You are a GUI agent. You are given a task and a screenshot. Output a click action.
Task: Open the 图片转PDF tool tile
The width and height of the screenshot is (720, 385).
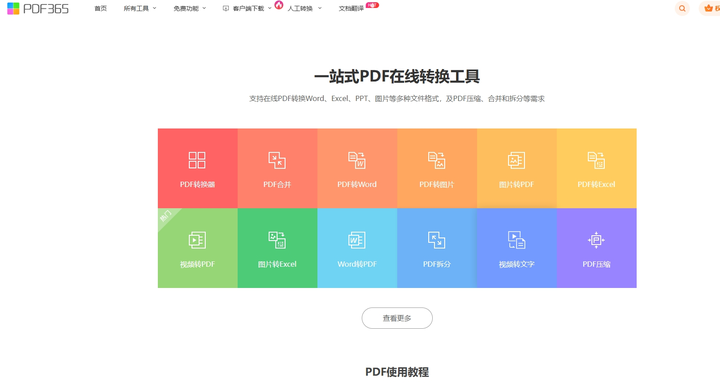coord(517,168)
